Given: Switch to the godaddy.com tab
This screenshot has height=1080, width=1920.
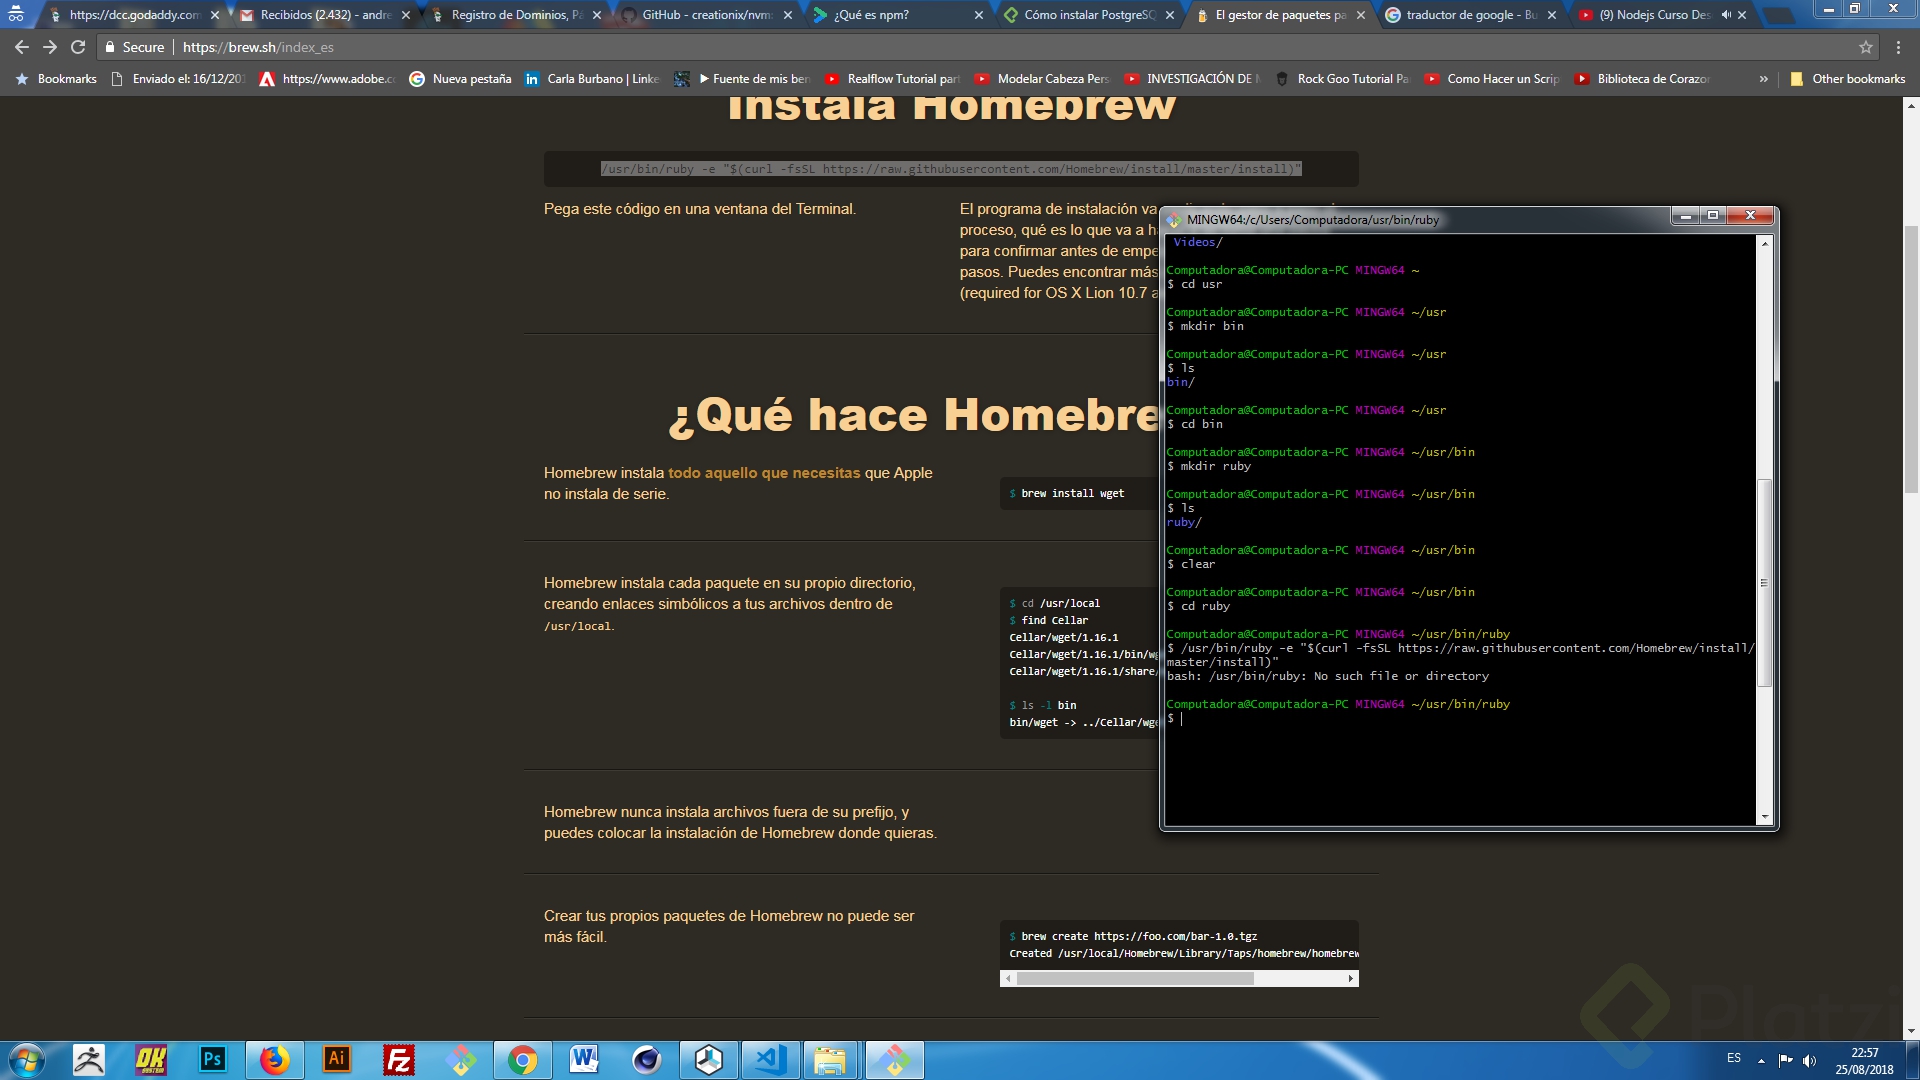Looking at the screenshot, I should pos(134,15).
